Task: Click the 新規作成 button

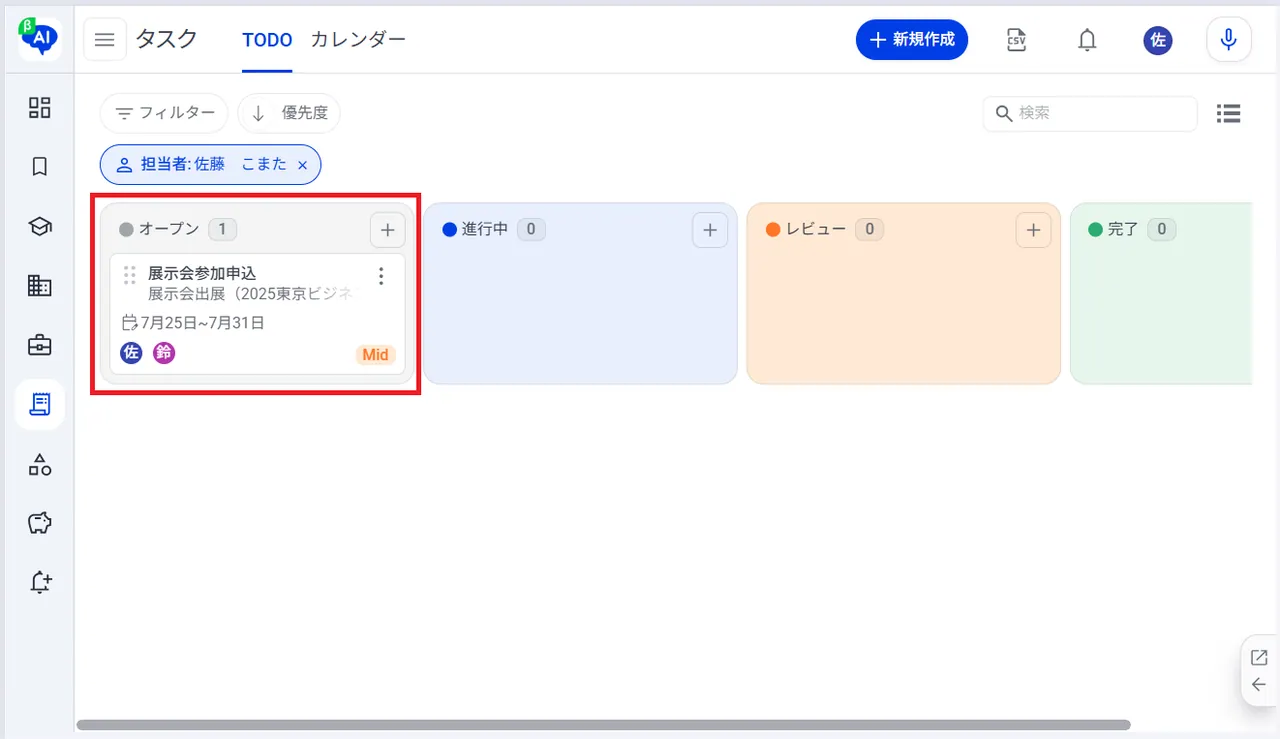Action: pos(912,40)
